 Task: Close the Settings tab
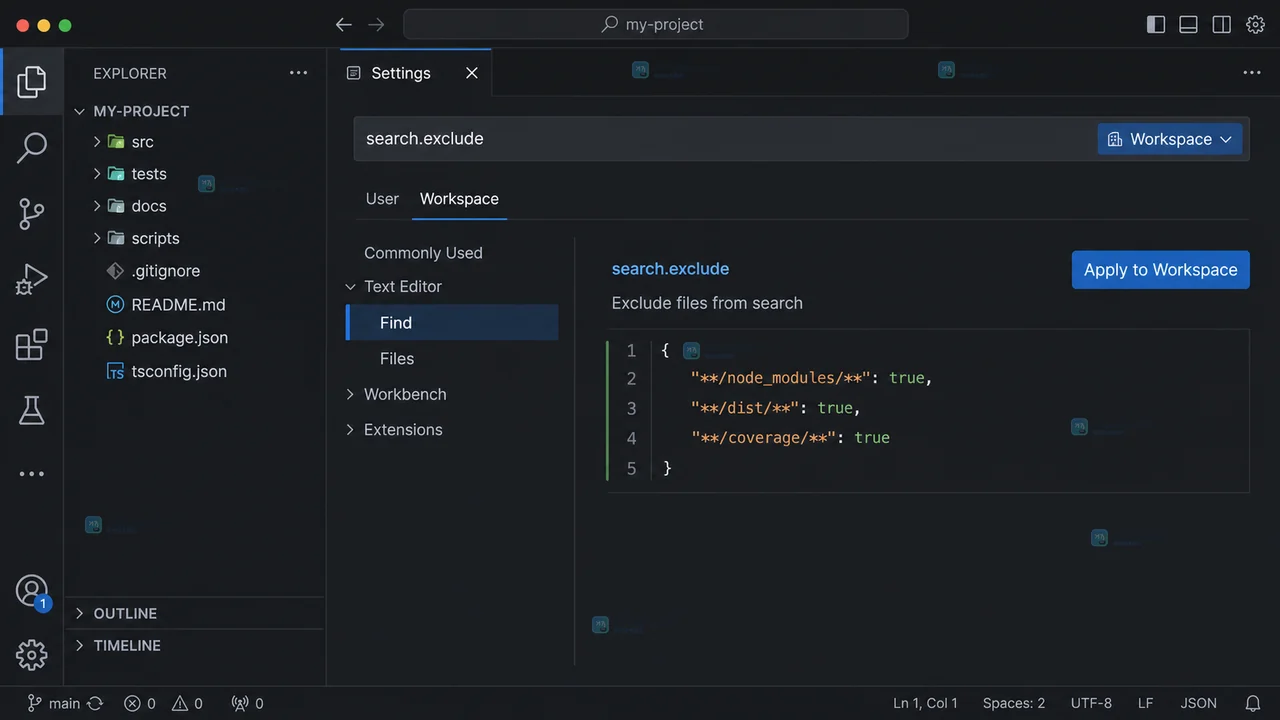[472, 73]
